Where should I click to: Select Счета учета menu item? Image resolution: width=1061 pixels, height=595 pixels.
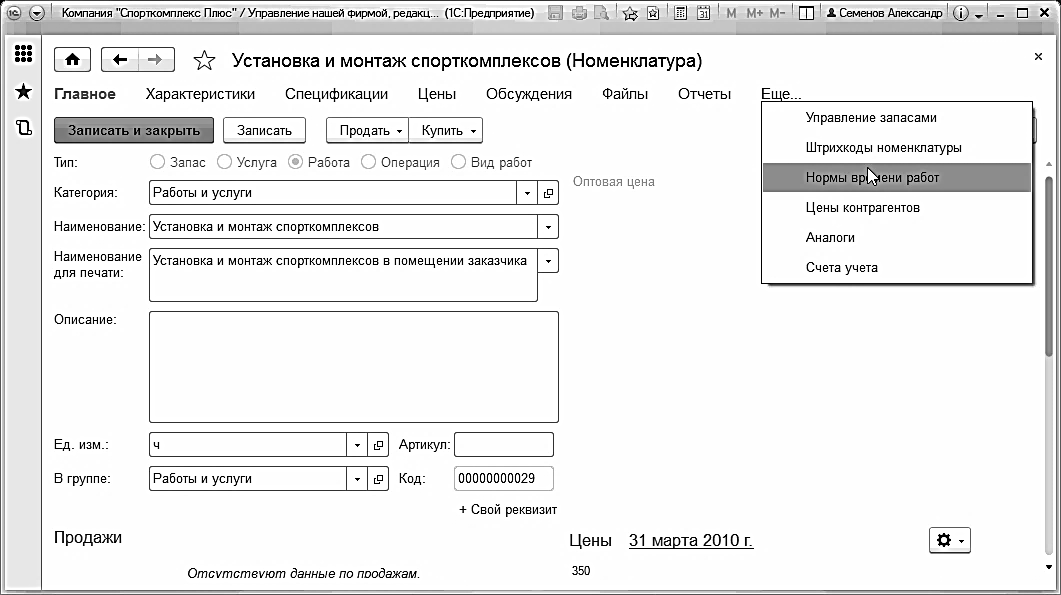[897, 267]
